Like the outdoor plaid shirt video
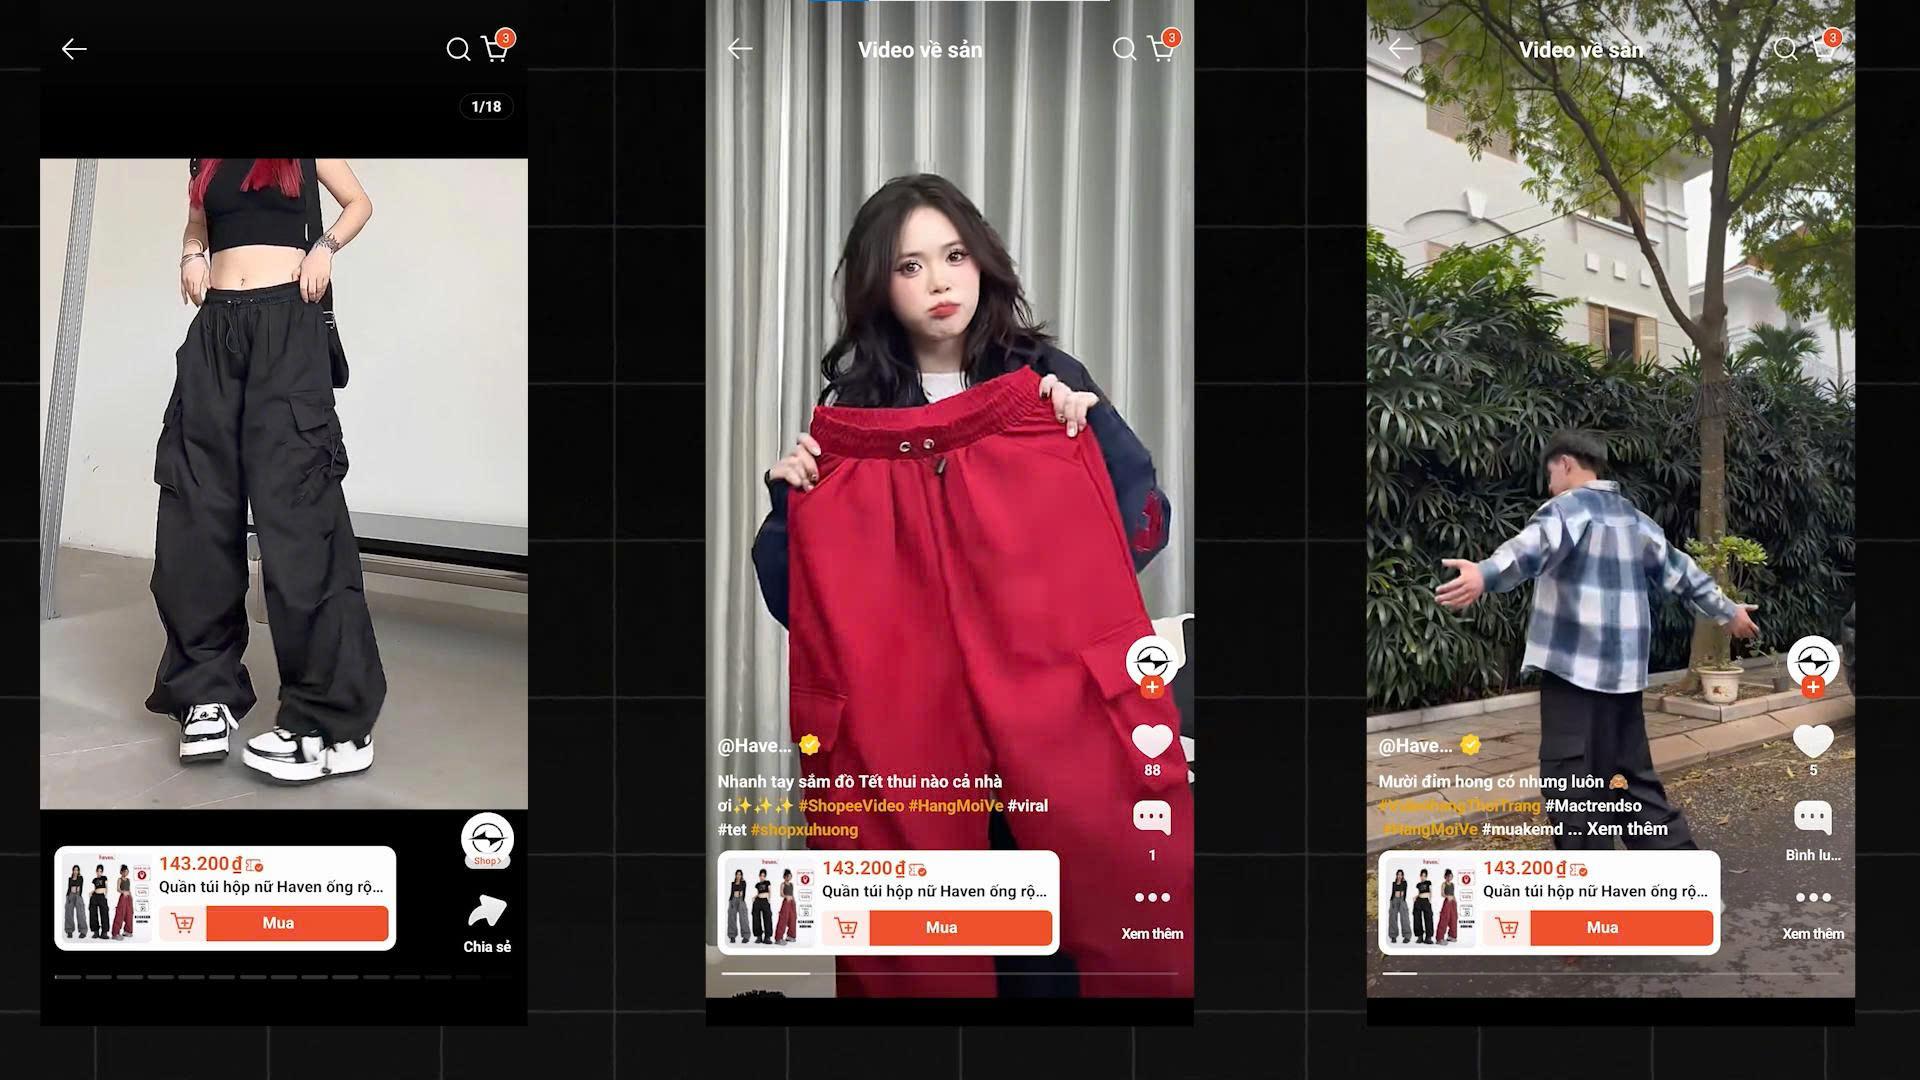 [x=1812, y=742]
